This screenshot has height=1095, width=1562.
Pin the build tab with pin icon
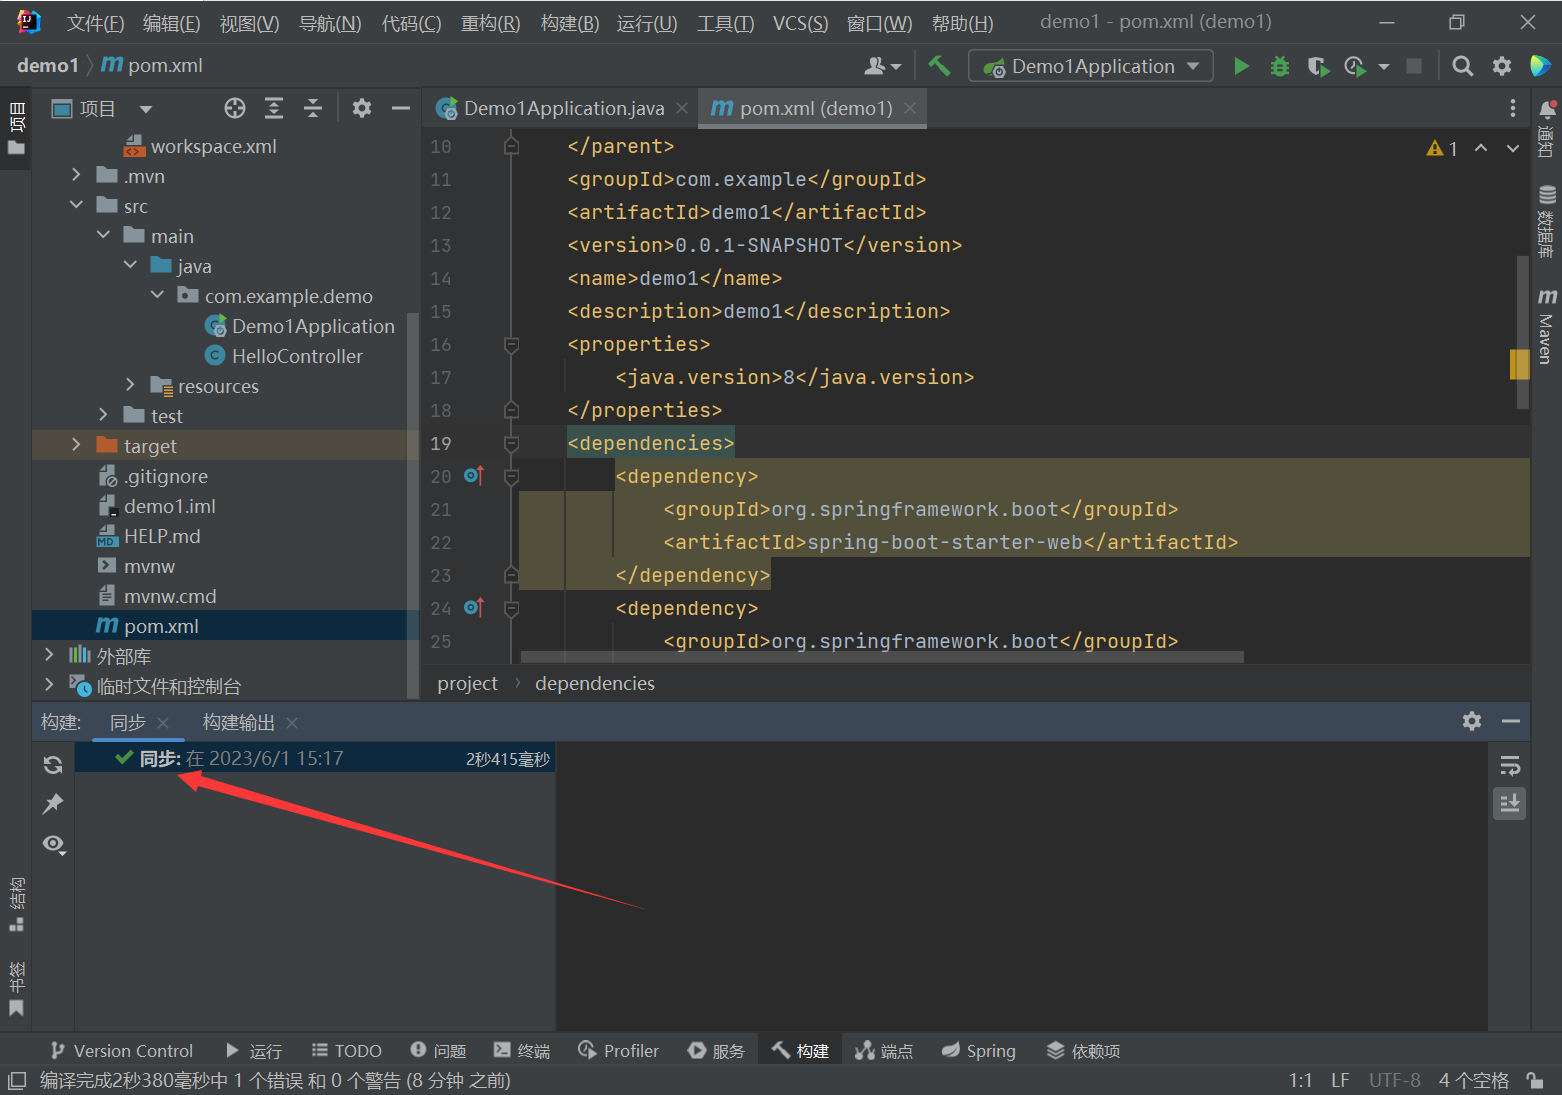point(53,804)
